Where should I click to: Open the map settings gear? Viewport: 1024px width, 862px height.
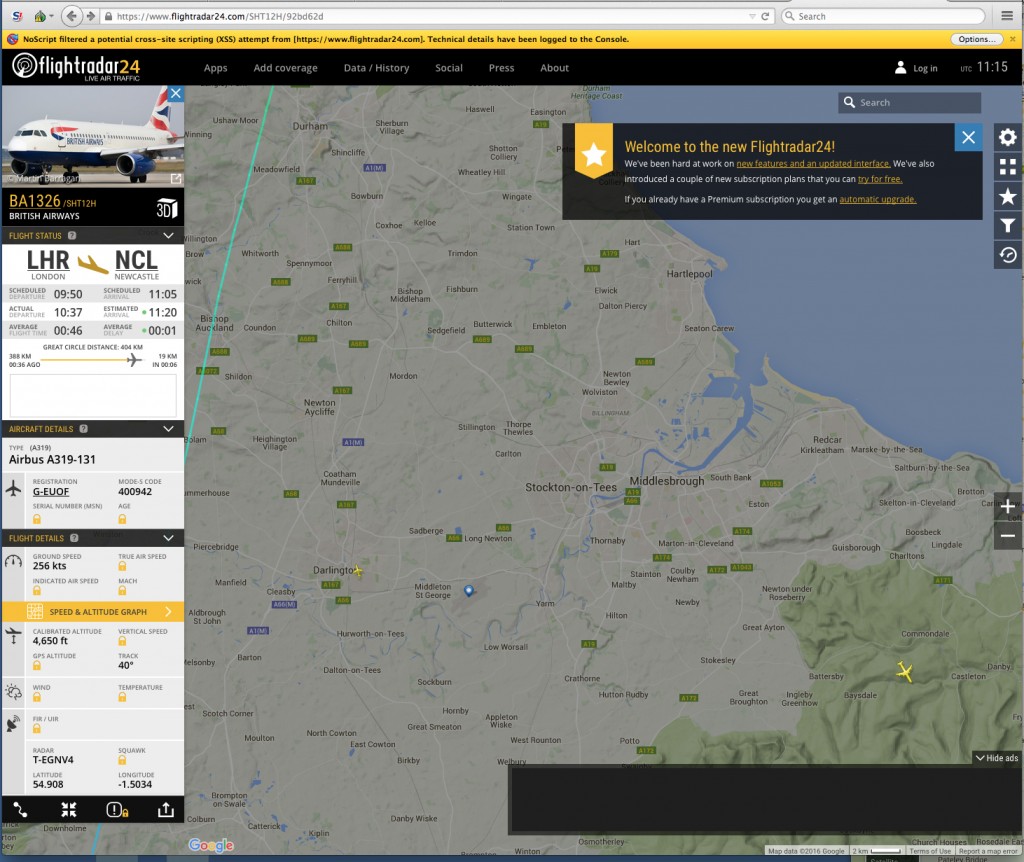(x=1008, y=138)
